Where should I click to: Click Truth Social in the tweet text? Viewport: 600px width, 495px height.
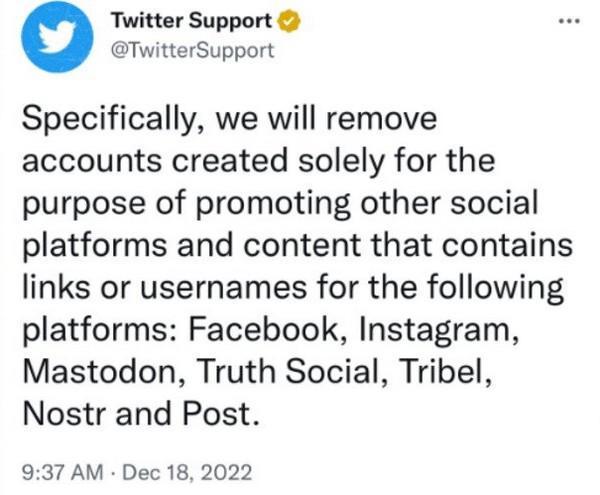point(290,371)
